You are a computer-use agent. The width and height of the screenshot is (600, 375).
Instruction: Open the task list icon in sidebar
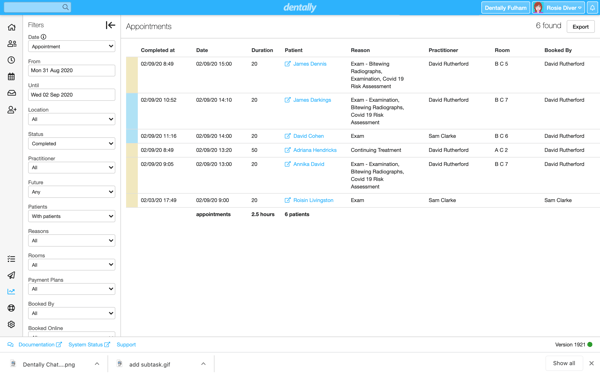click(11, 259)
